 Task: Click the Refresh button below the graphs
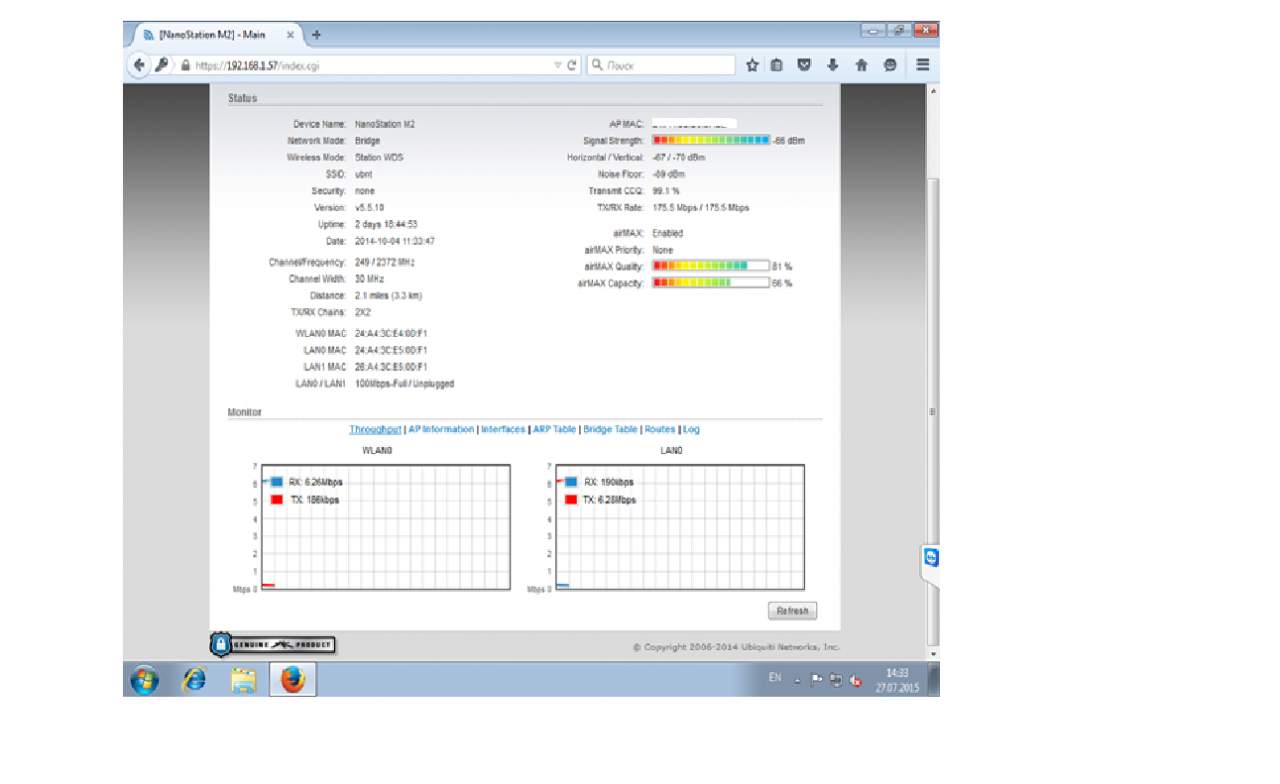coord(793,611)
